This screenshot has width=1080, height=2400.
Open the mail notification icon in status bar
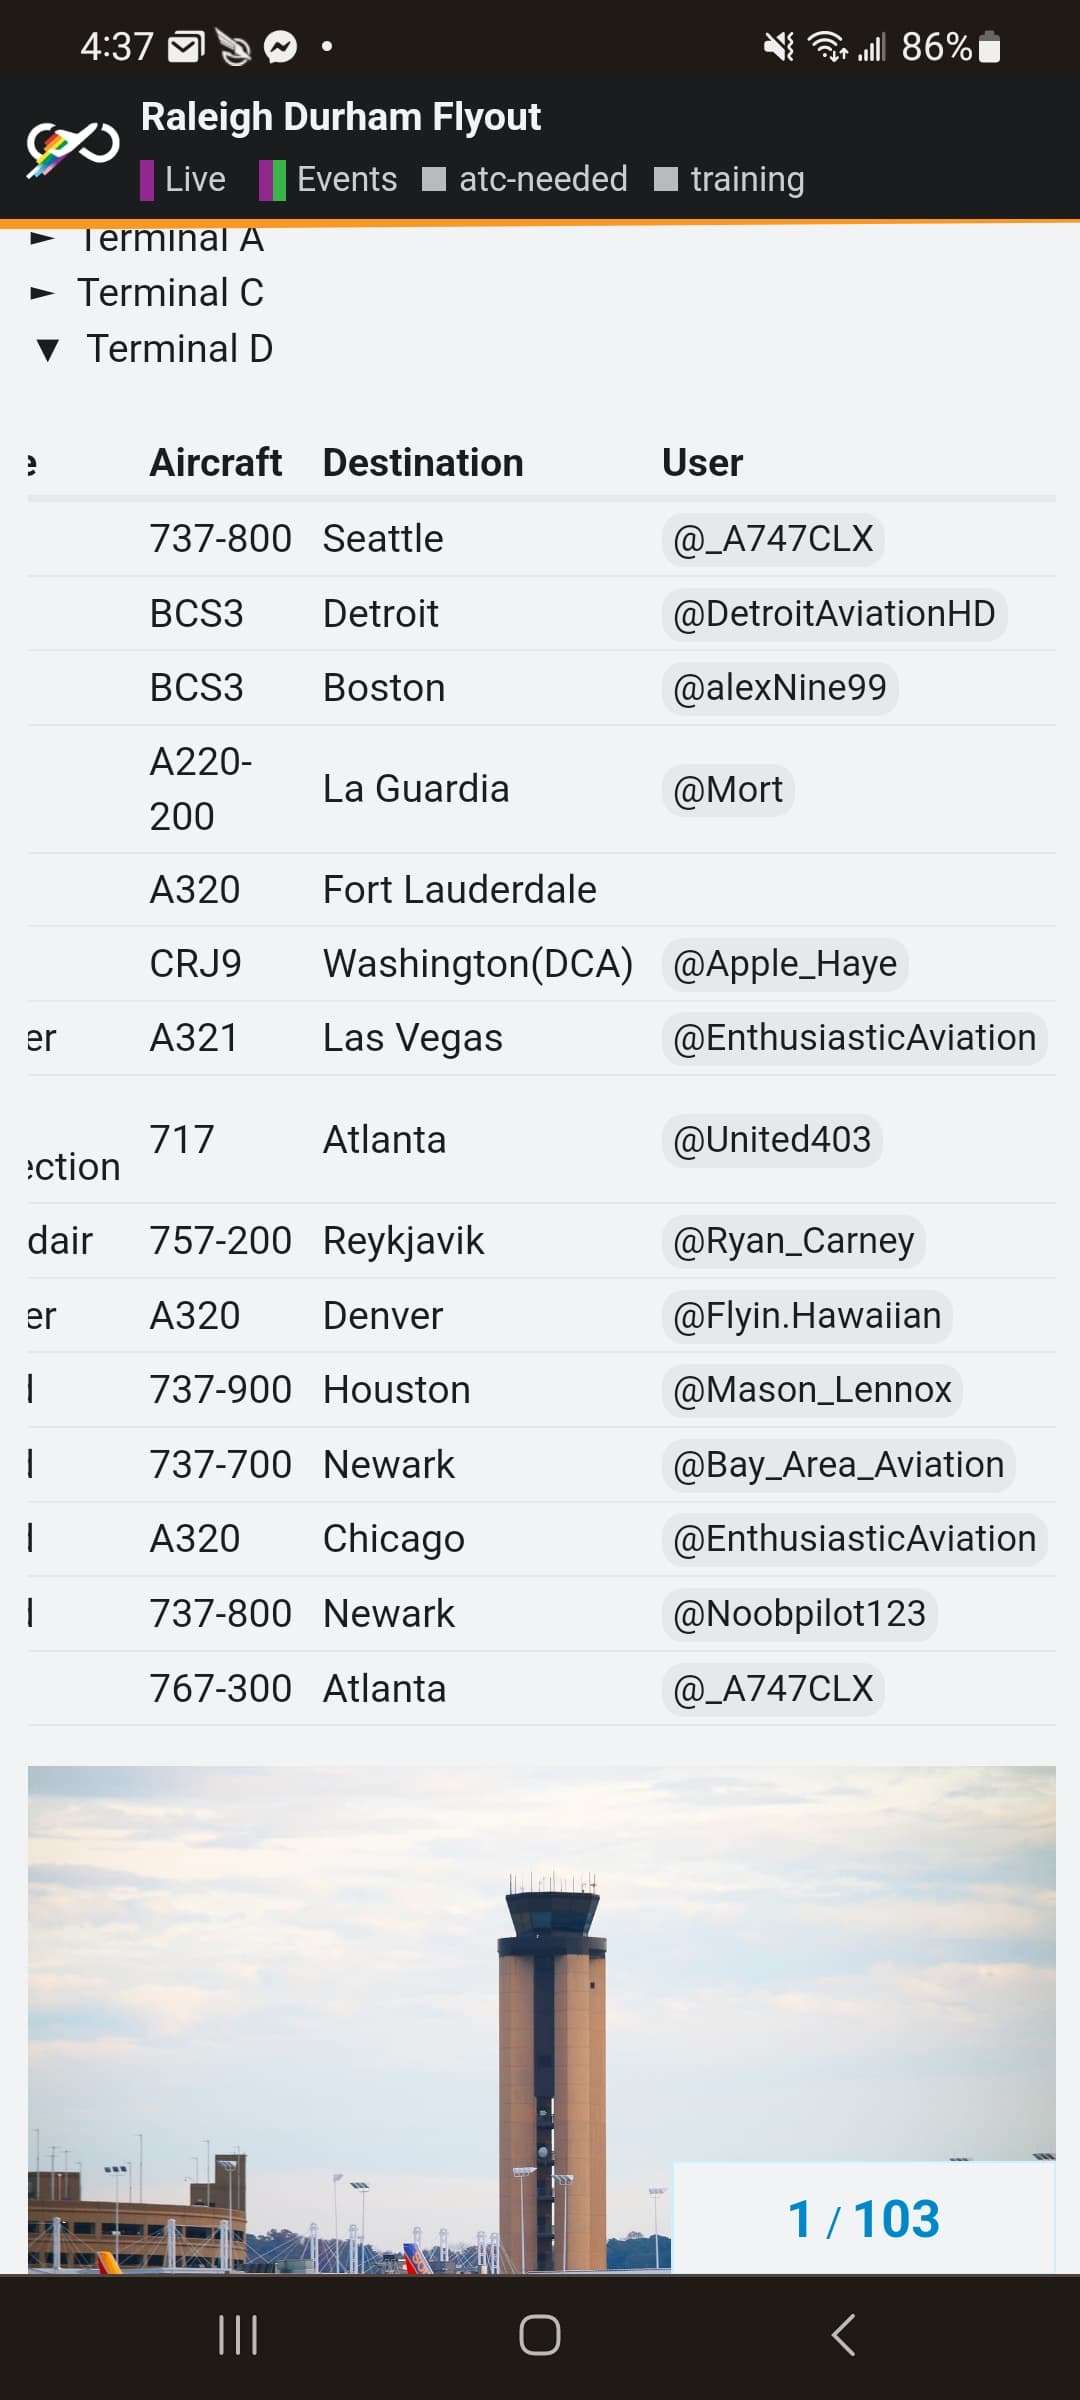[x=186, y=47]
